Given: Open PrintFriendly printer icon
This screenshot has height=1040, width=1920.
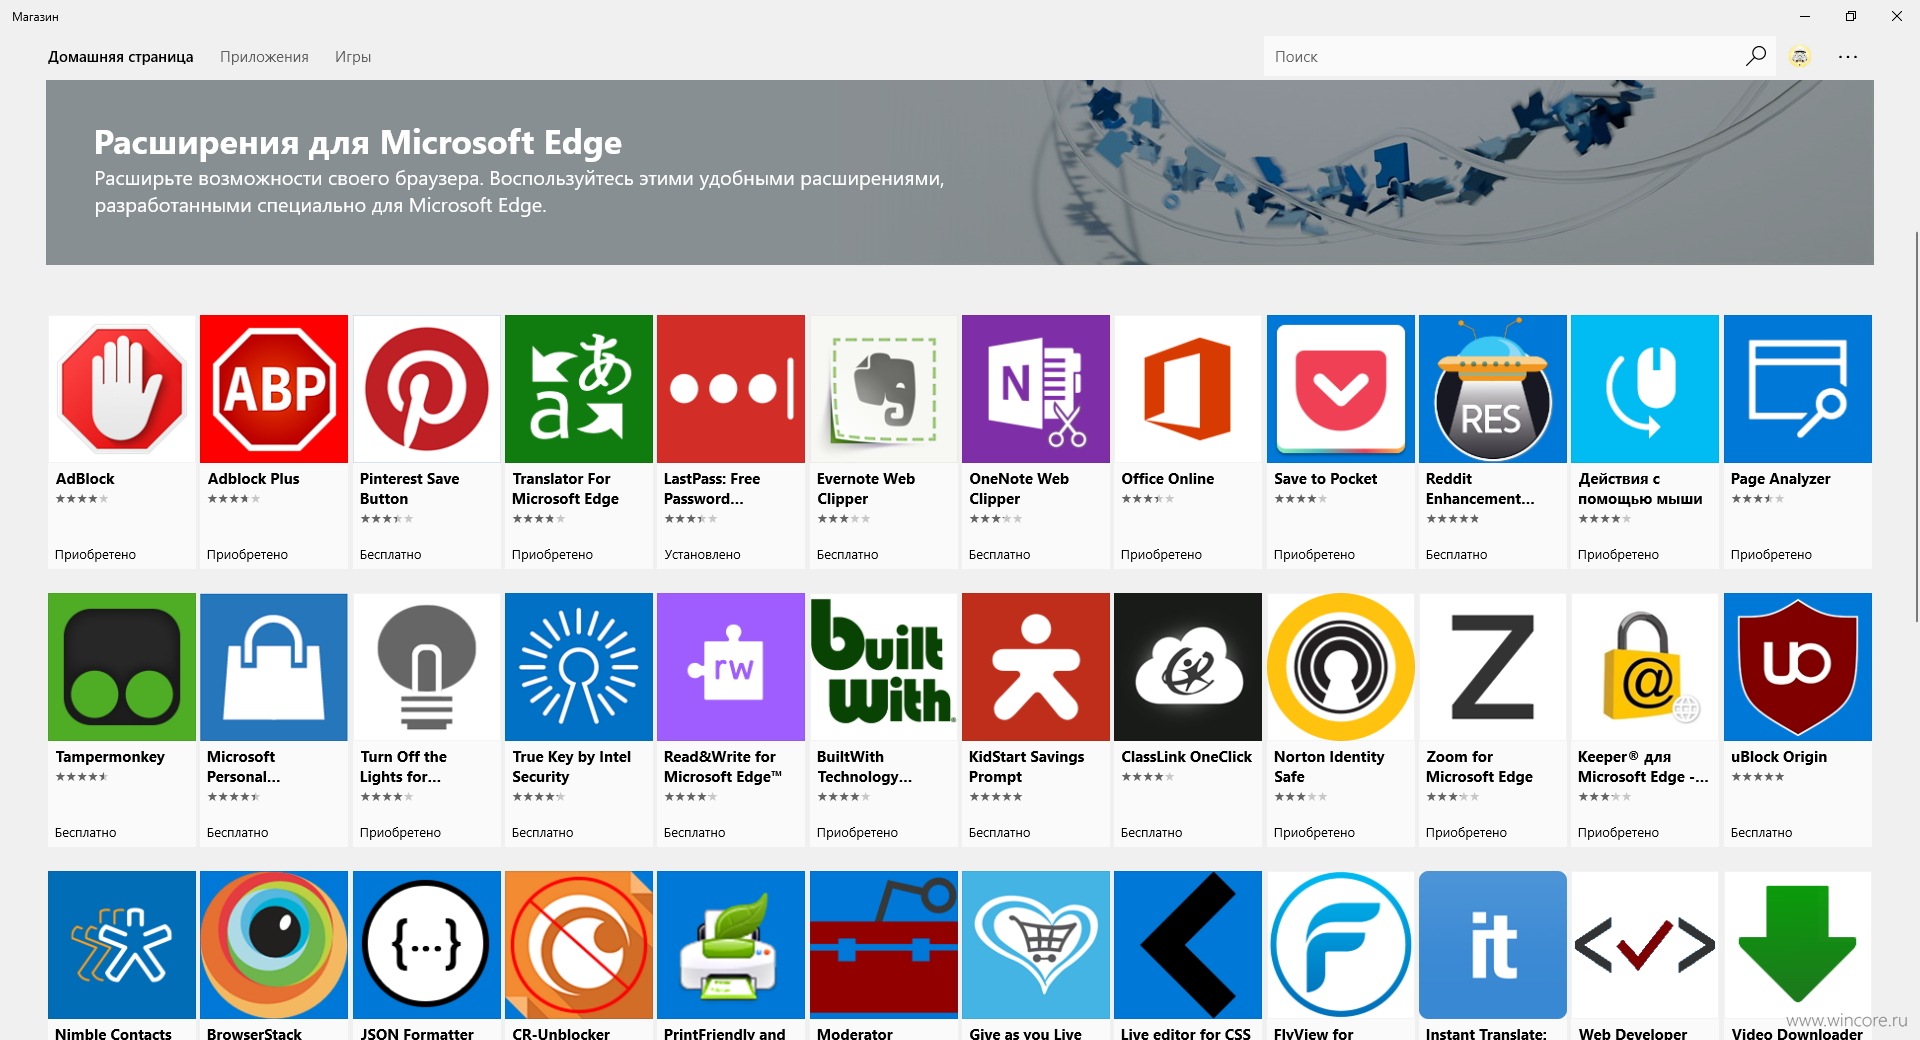Looking at the screenshot, I should point(731,945).
